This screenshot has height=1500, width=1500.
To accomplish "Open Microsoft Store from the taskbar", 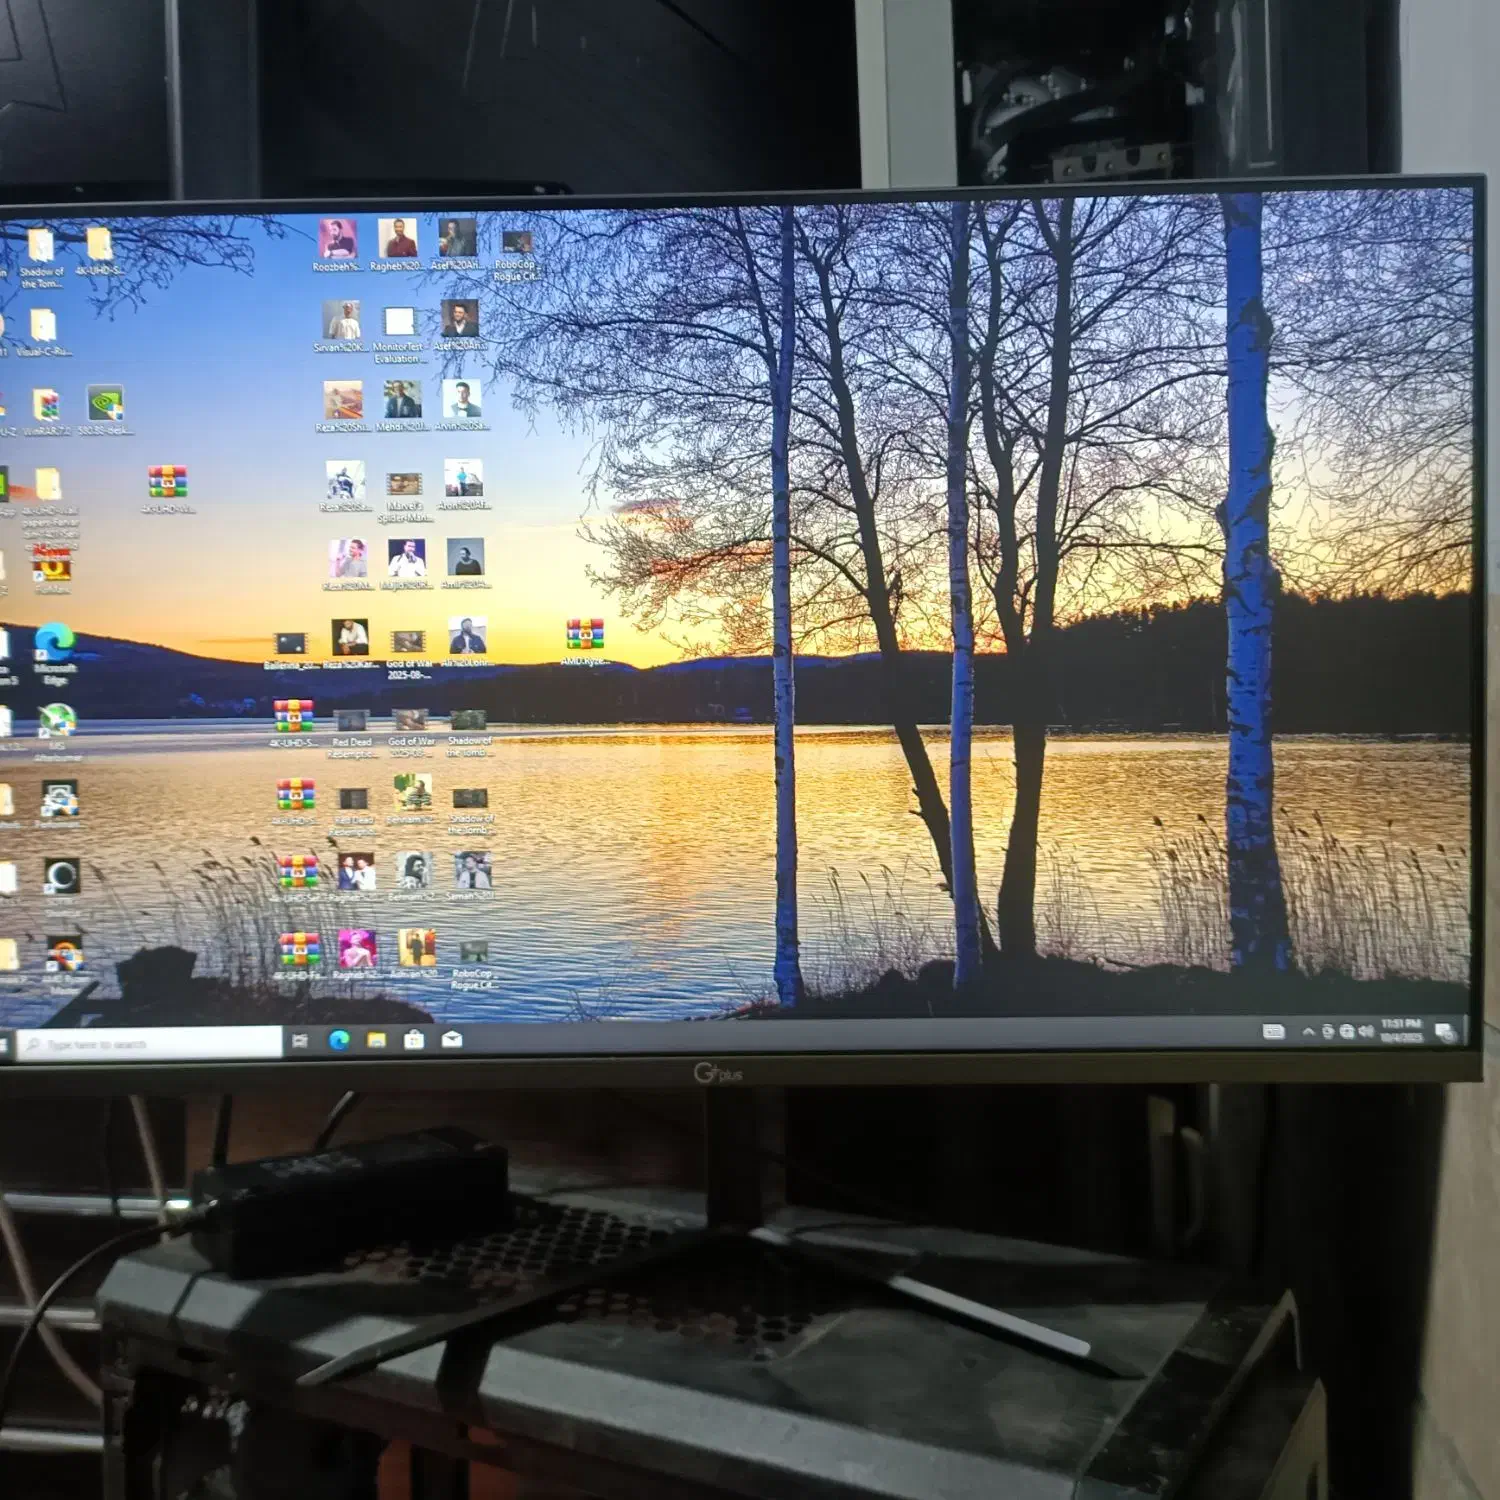I will [x=414, y=1041].
